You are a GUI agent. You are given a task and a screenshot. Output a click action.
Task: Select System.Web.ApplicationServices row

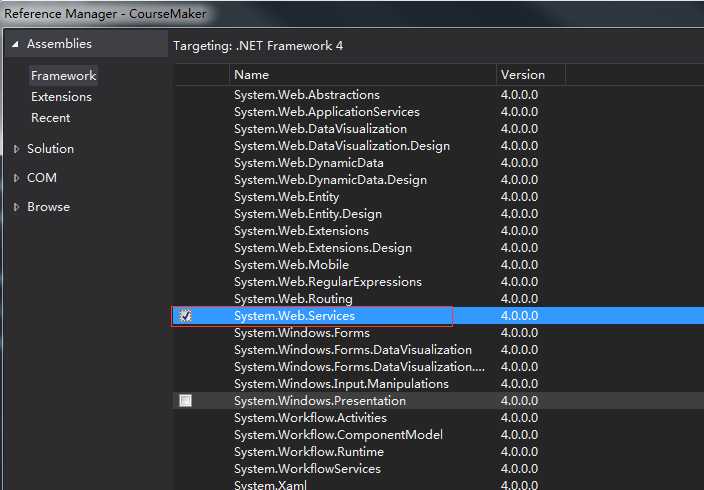point(440,112)
